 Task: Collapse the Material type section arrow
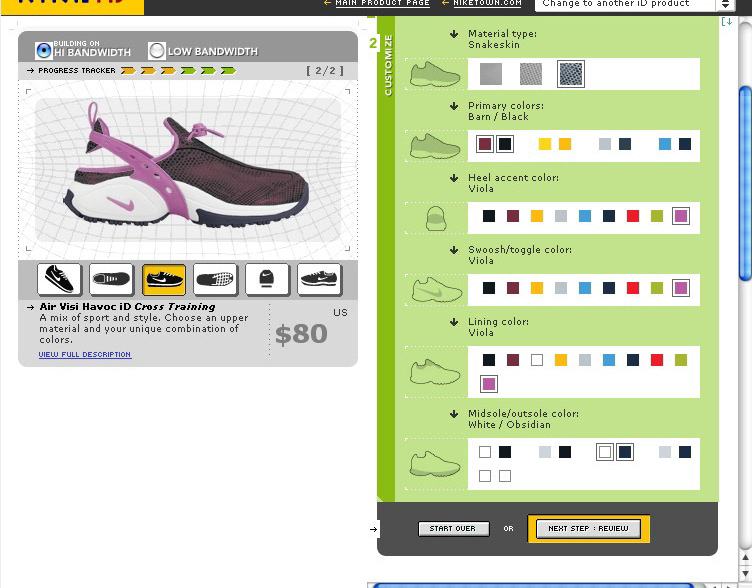[x=454, y=34]
